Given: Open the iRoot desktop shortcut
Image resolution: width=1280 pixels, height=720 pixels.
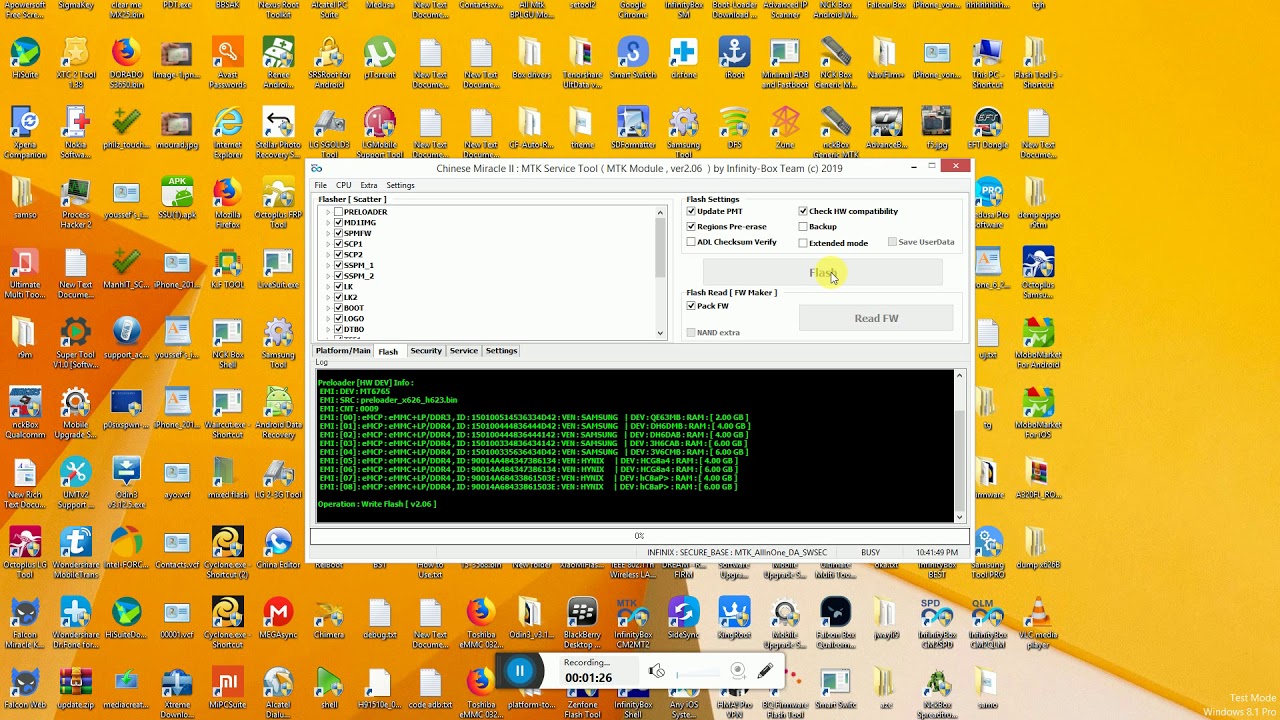Looking at the screenshot, I should (734, 58).
